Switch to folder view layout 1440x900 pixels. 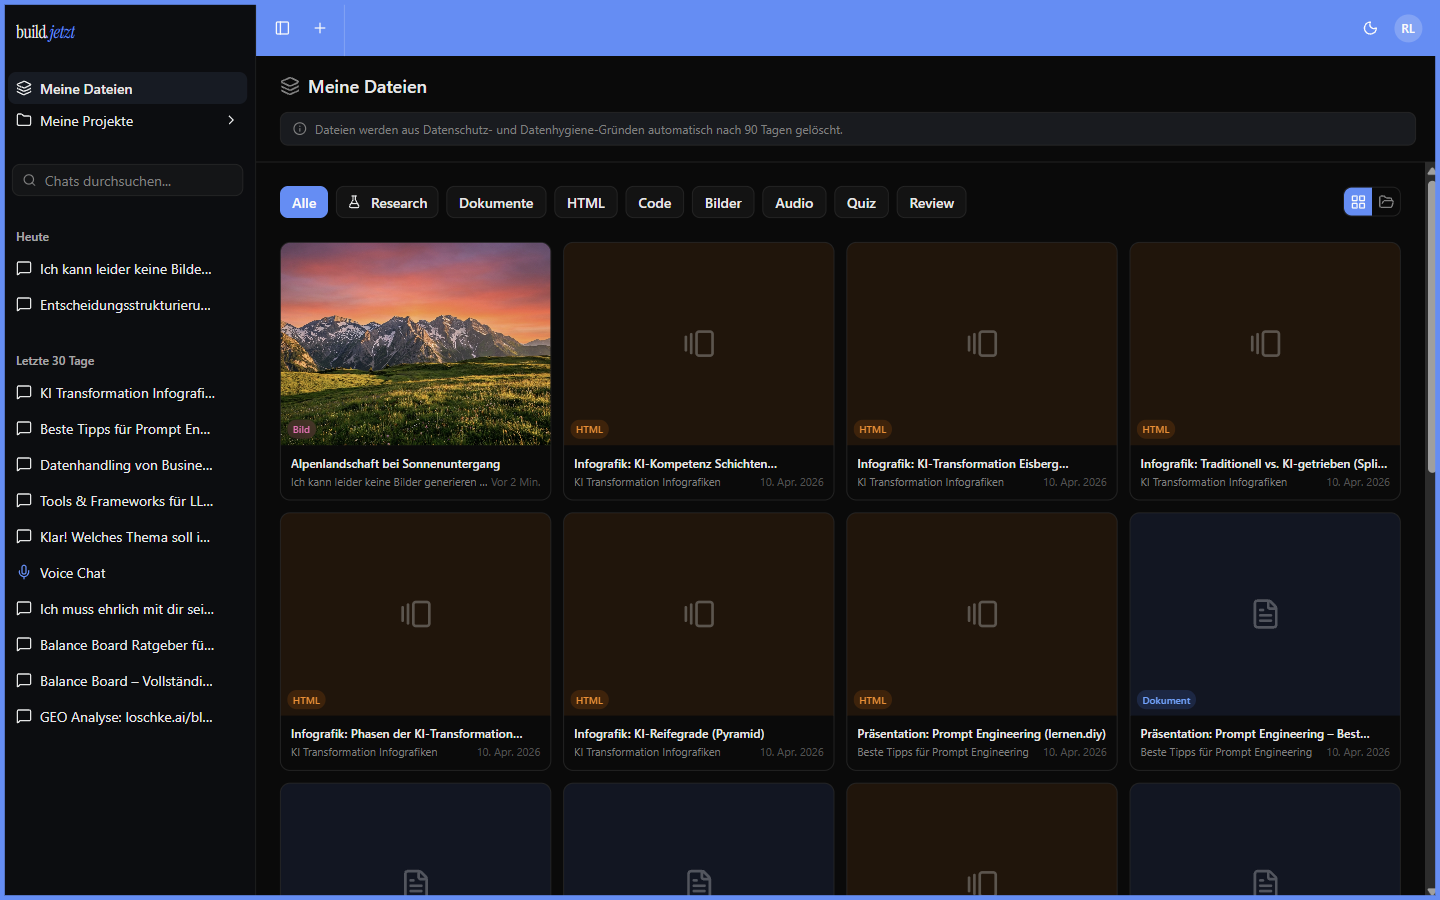[1386, 202]
